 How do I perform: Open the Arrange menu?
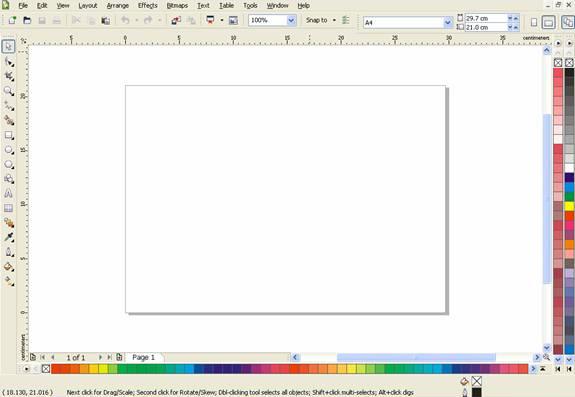[x=117, y=5]
